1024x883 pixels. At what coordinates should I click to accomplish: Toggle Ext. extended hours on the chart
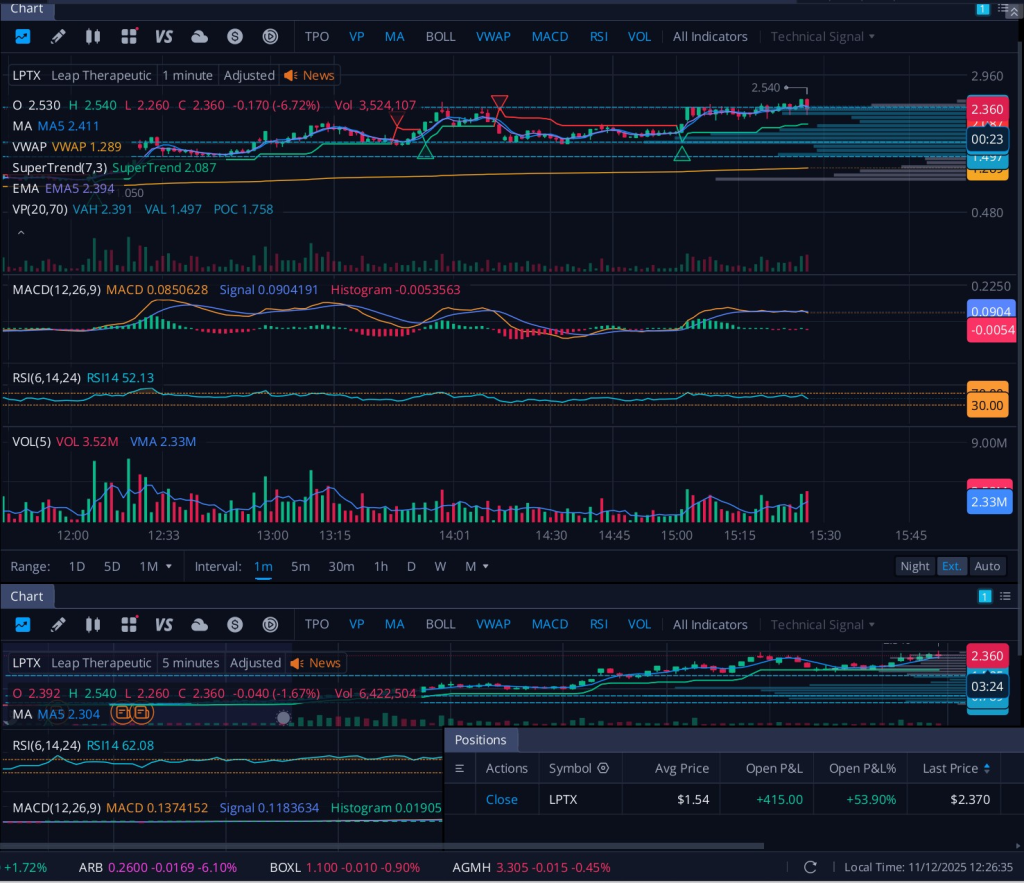coord(951,566)
